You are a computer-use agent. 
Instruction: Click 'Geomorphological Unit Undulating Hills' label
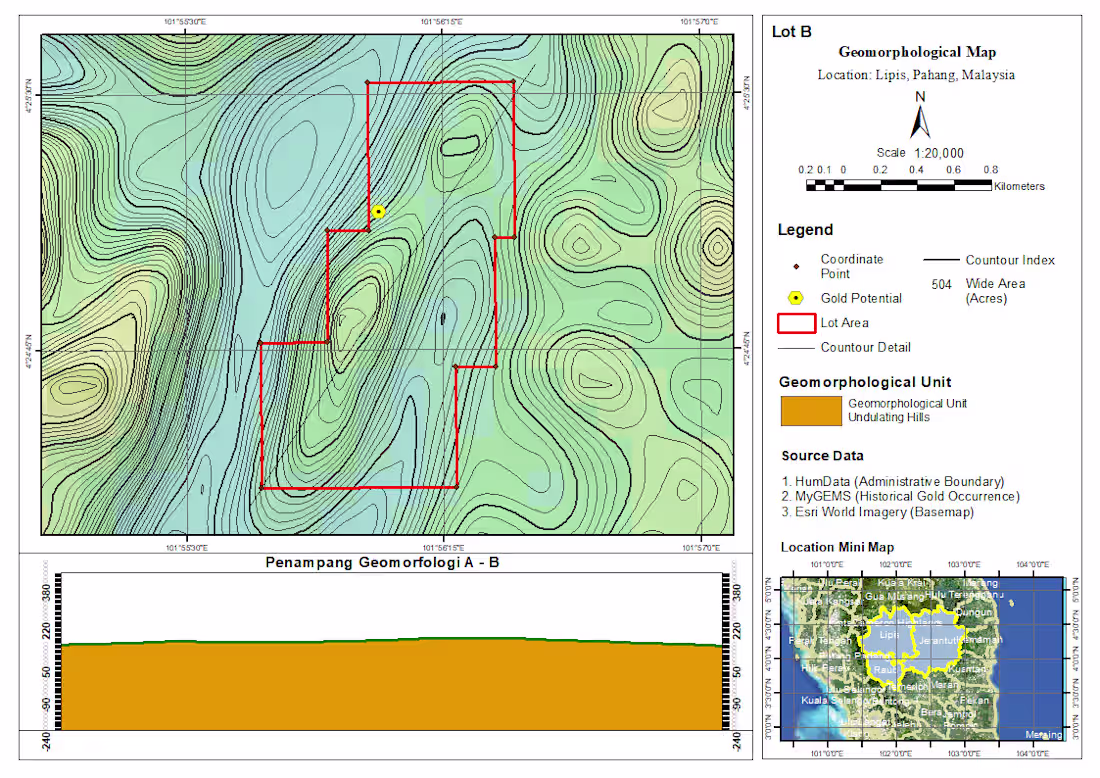pos(907,410)
